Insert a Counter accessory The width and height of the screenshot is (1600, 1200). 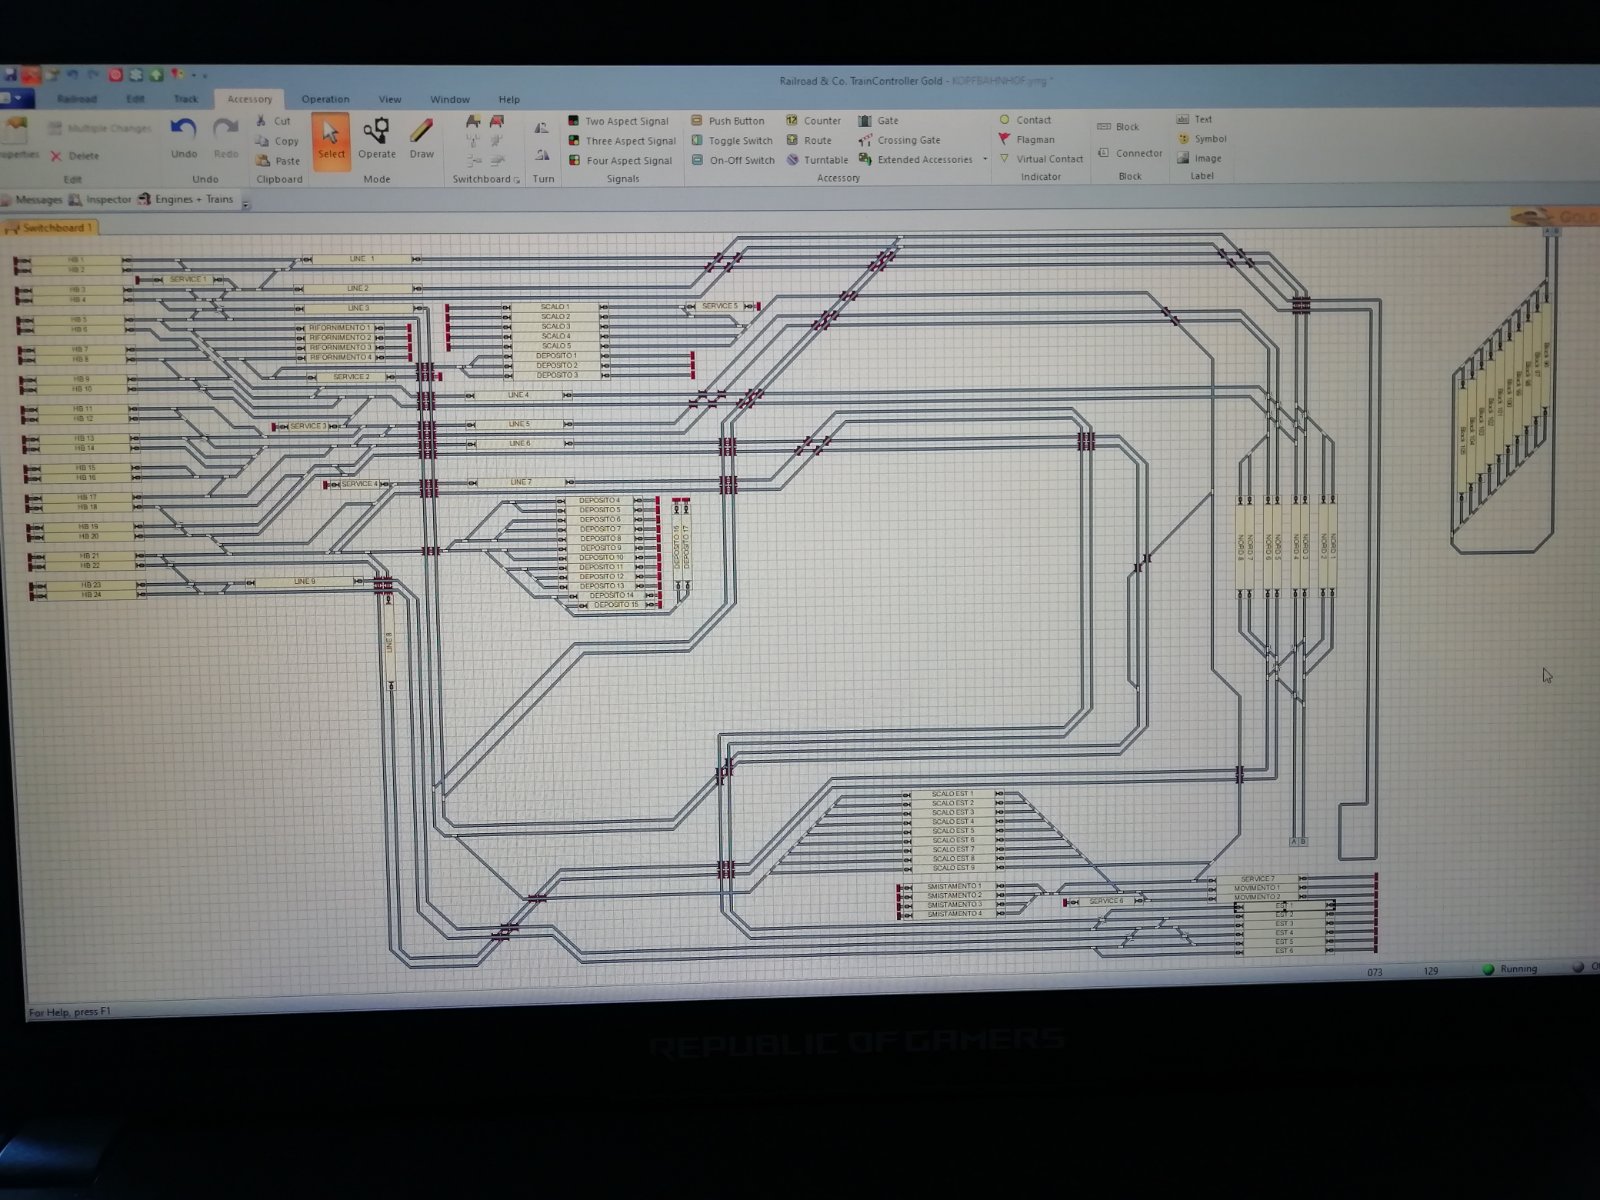822,120
